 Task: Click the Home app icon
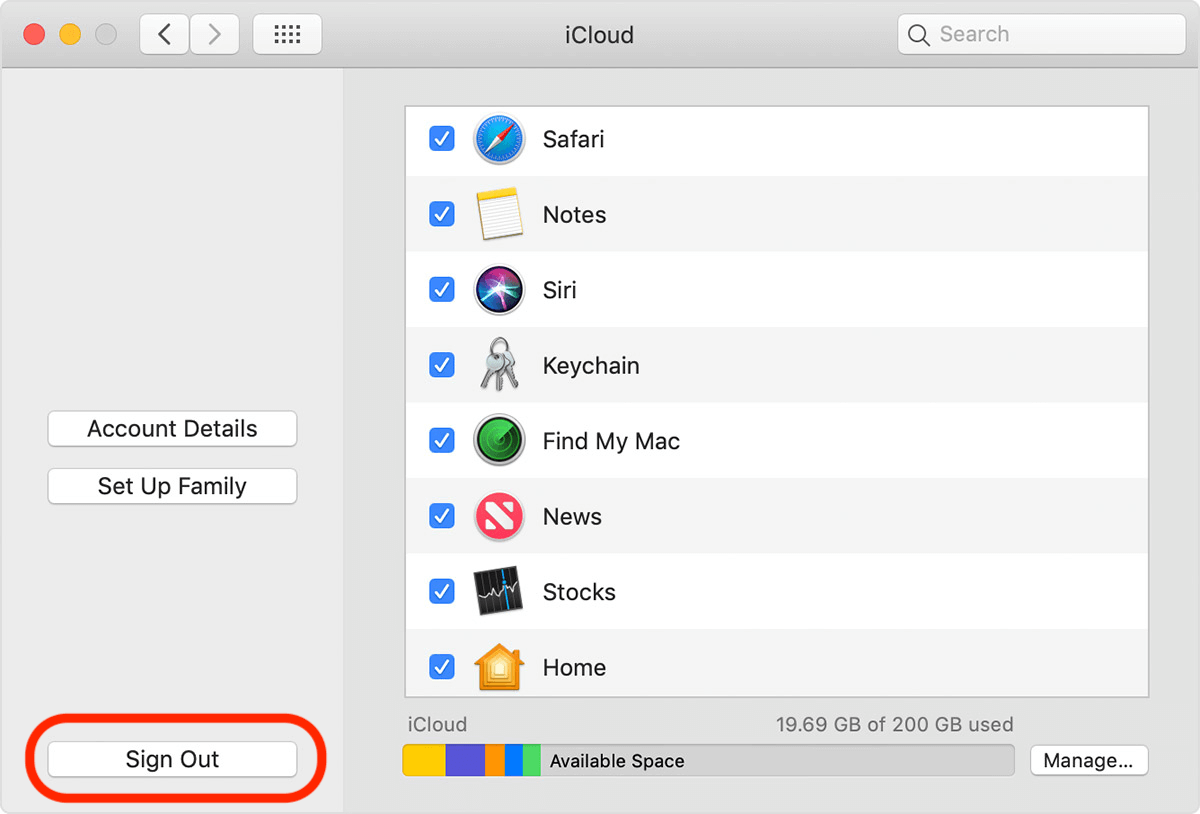pyautogui.click(x=499, y=667)
